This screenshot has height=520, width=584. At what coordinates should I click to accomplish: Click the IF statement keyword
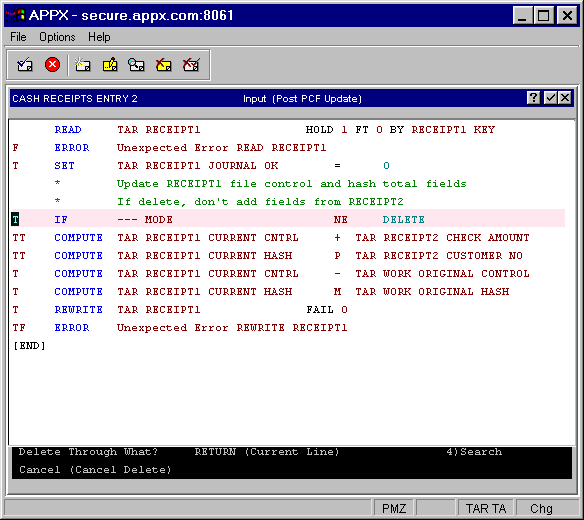point(61,219)
